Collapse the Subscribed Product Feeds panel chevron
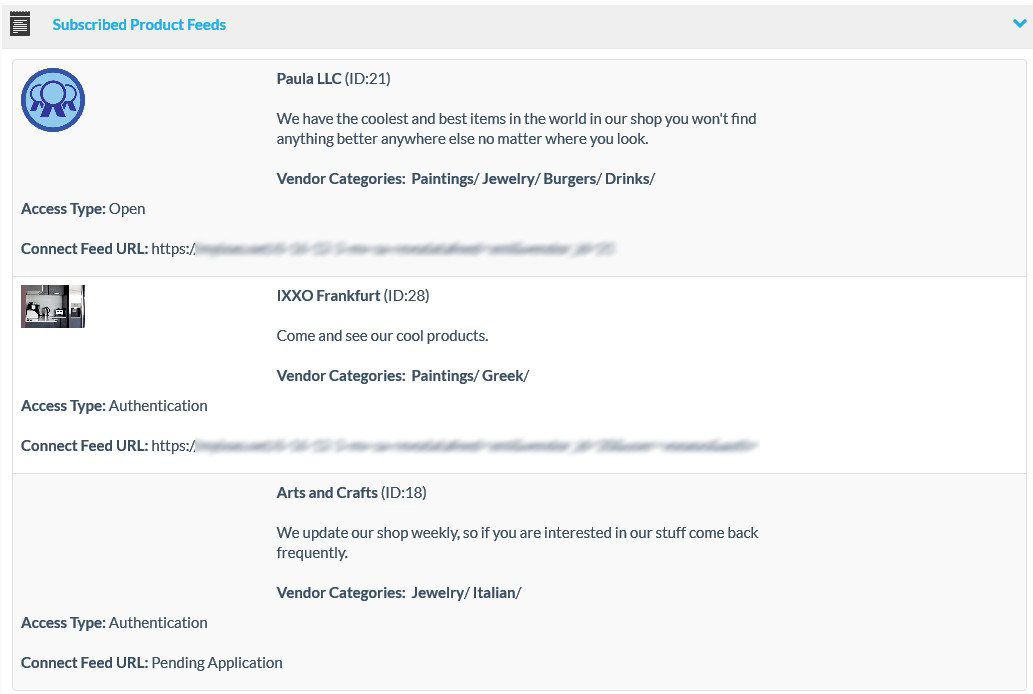Screen dimensions: 1033x694 tap(1019, 24)
